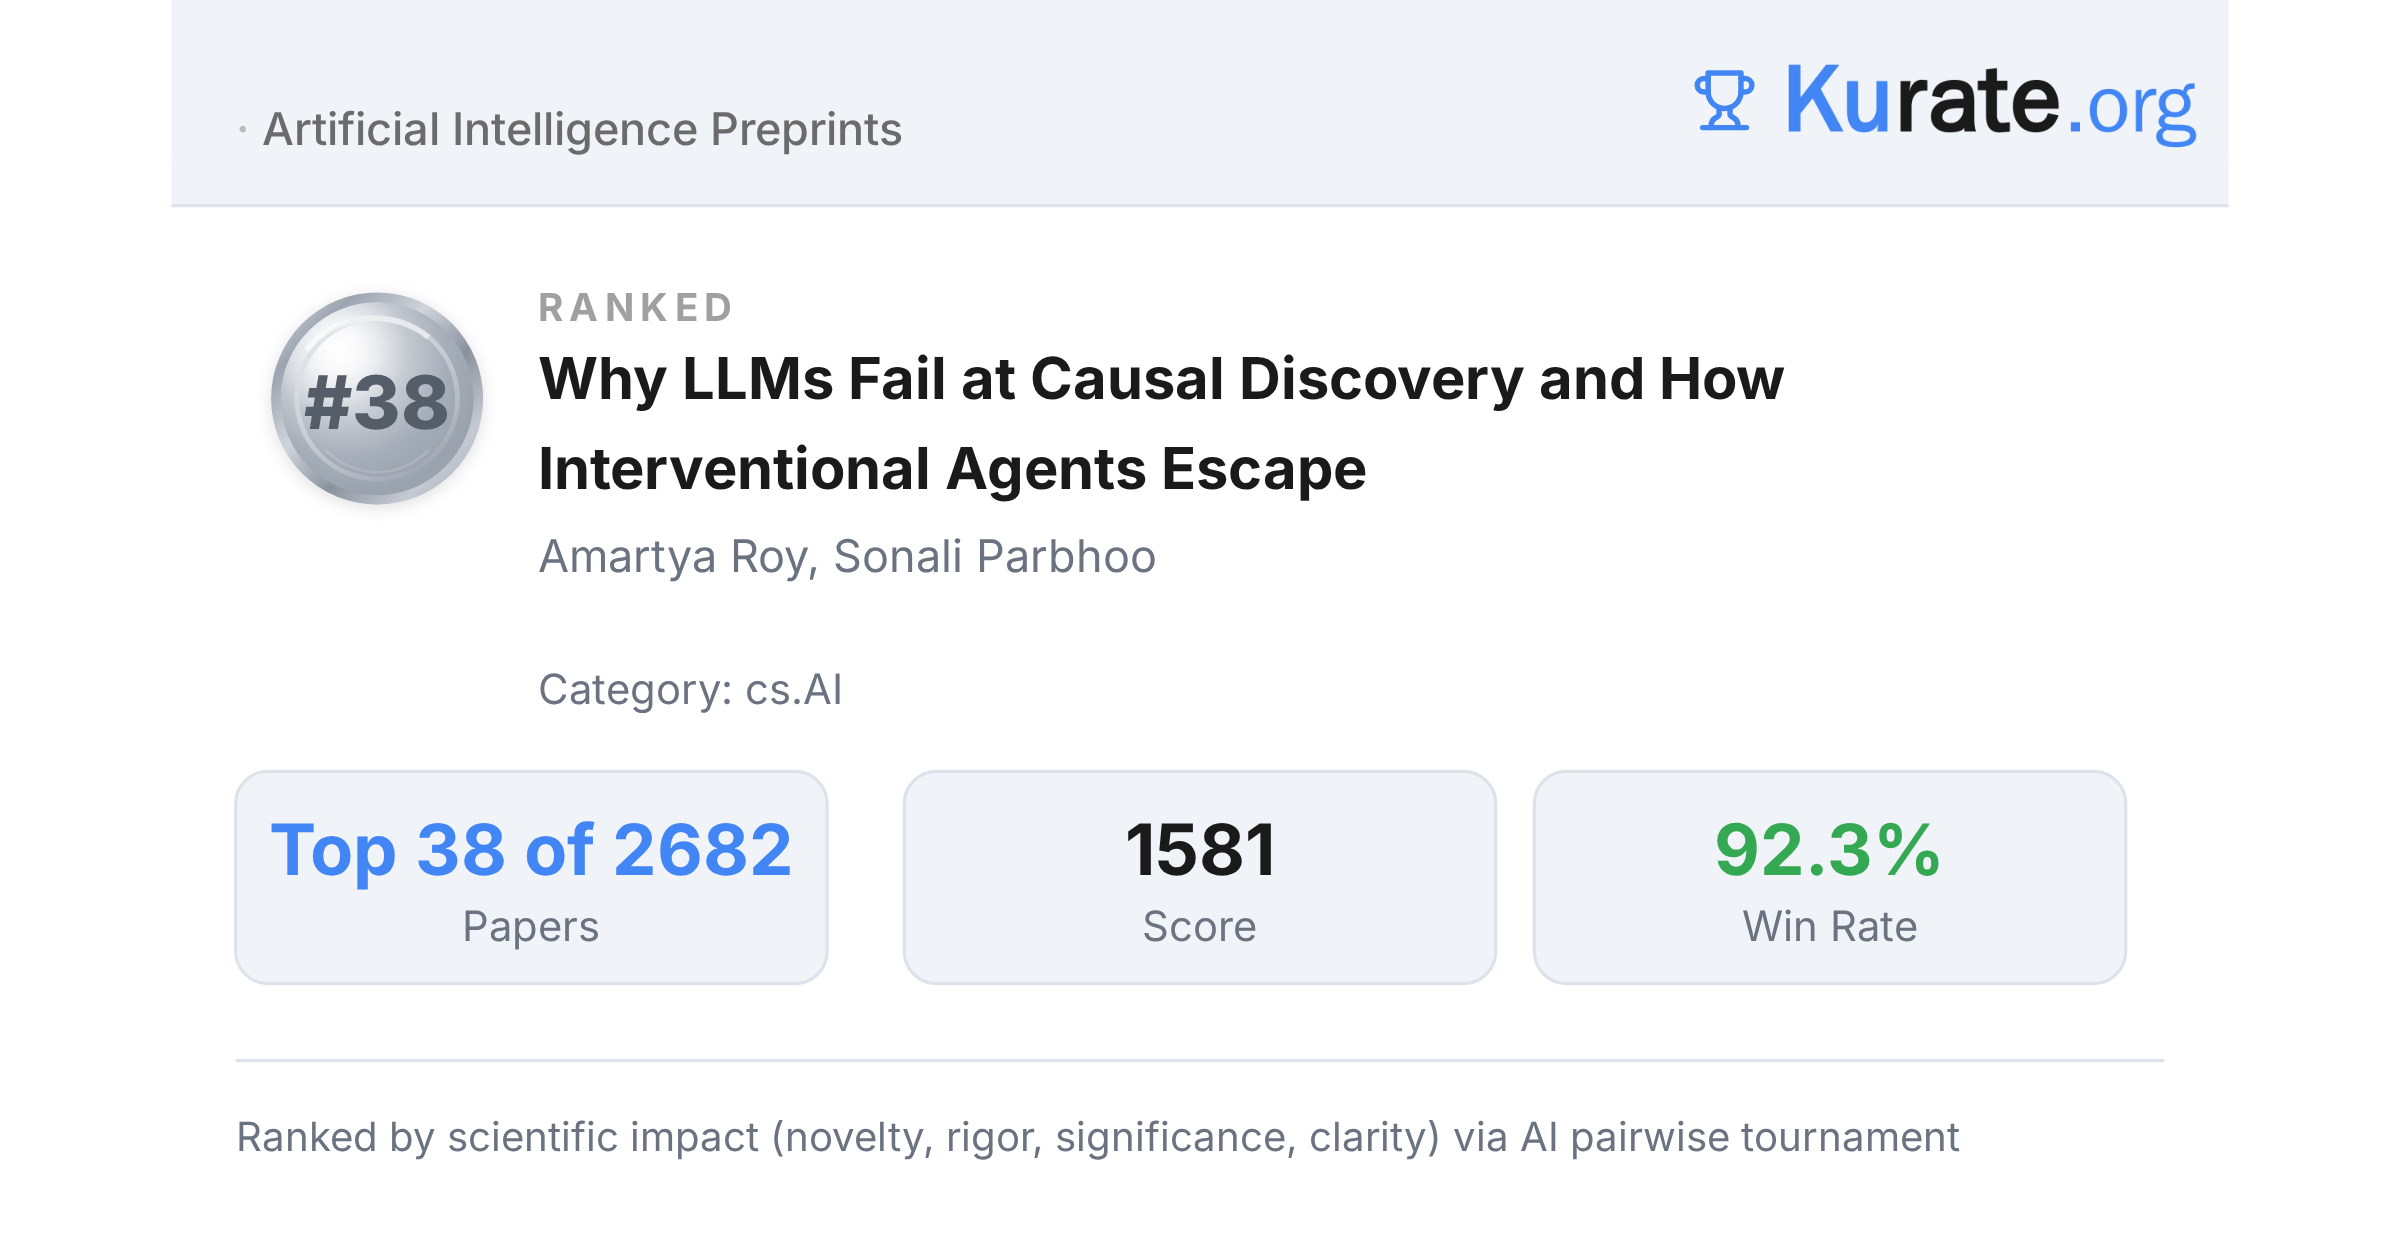Click the small bullet before Artificial Intelligence

click(243, 129)
